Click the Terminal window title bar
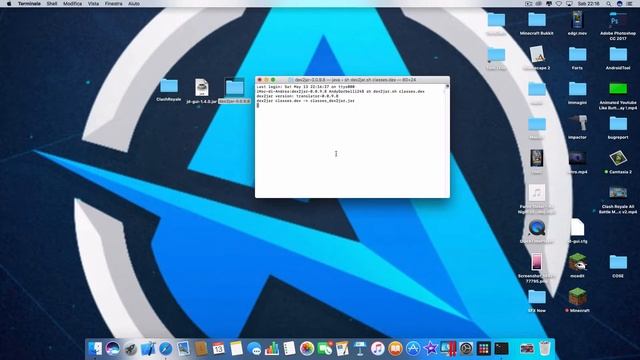Image resolution: width=640 pixels, height=360 pixels. (x=352, y=80)
